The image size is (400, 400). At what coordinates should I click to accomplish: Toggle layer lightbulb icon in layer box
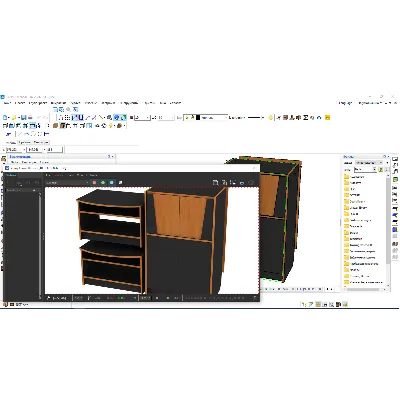[x=187, y=117]
